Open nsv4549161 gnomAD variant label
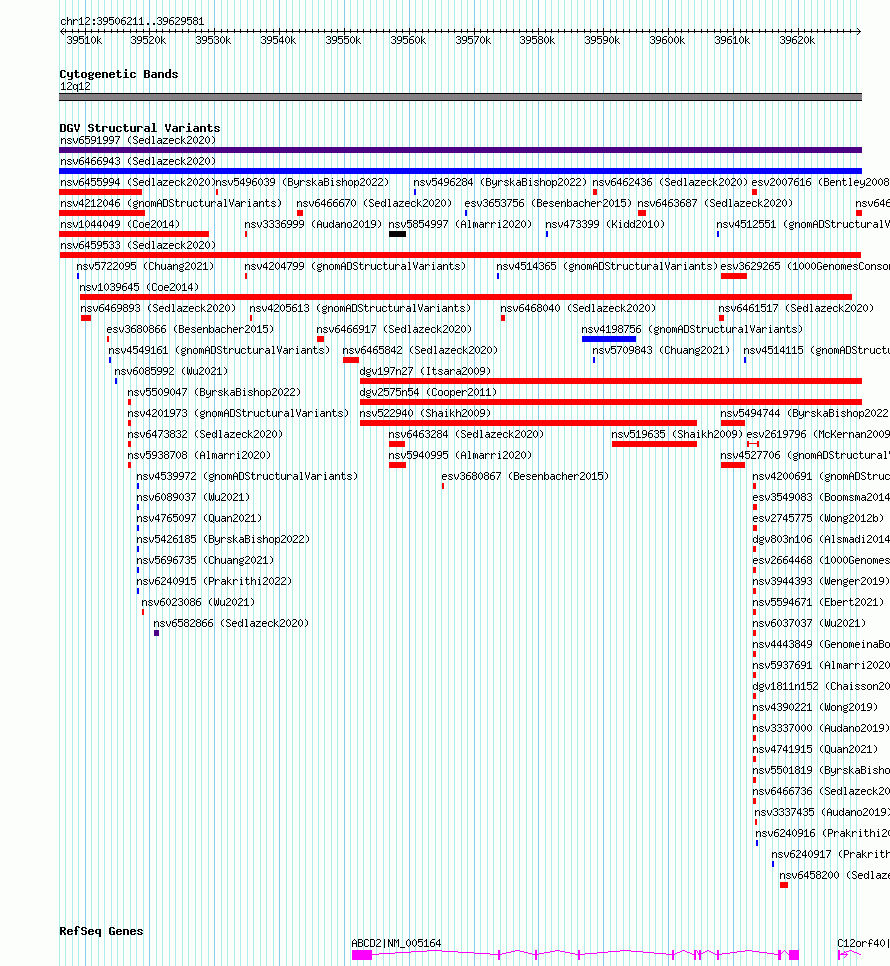 point(219,350)
